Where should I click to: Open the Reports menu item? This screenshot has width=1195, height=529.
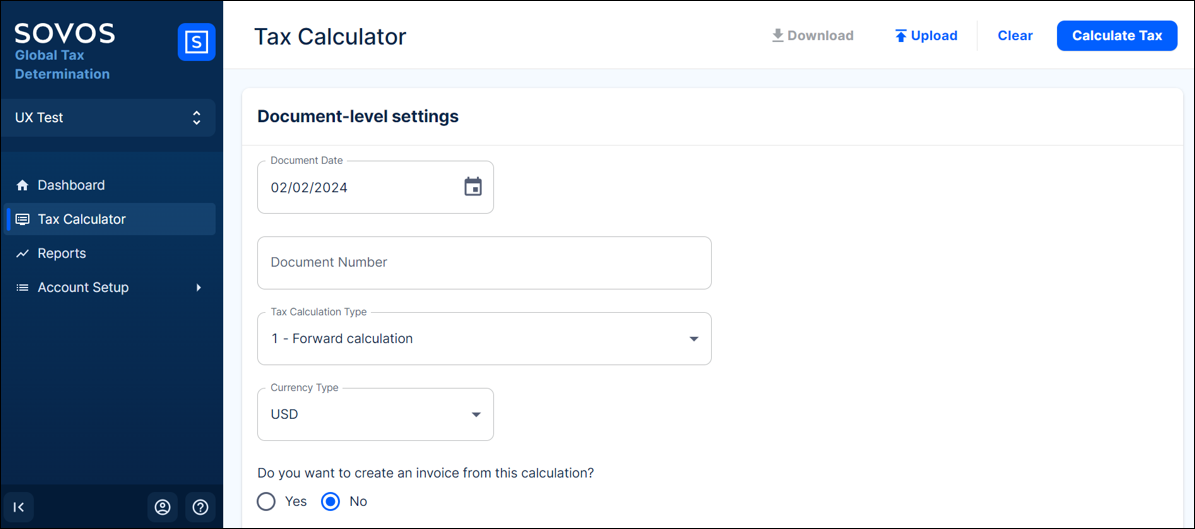click(62, 254)
